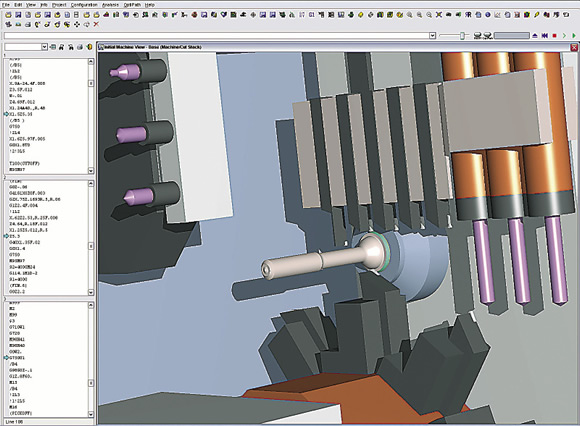Open the Analysis menu
The height and width of the screenshot is (426, 580).
tap(110, 5)
